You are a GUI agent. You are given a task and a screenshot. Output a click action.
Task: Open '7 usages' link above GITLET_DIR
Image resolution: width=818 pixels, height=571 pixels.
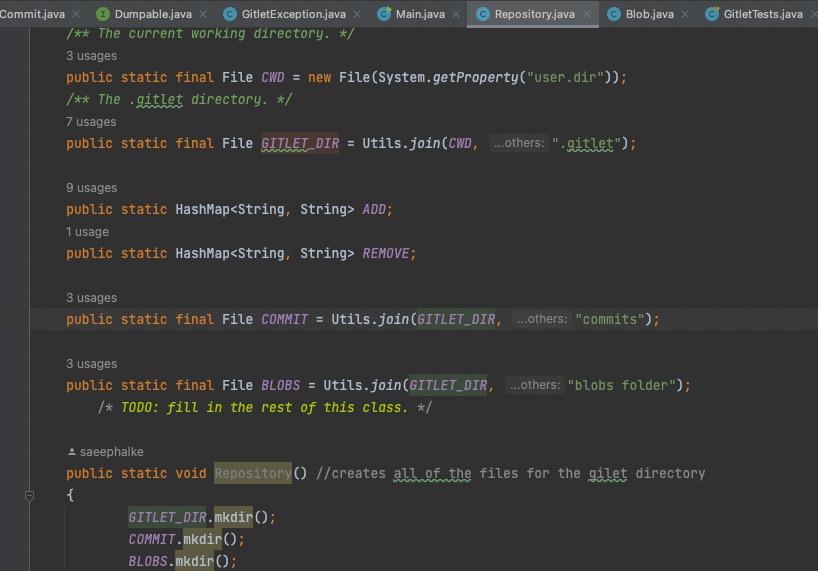(x=91, y=122)
